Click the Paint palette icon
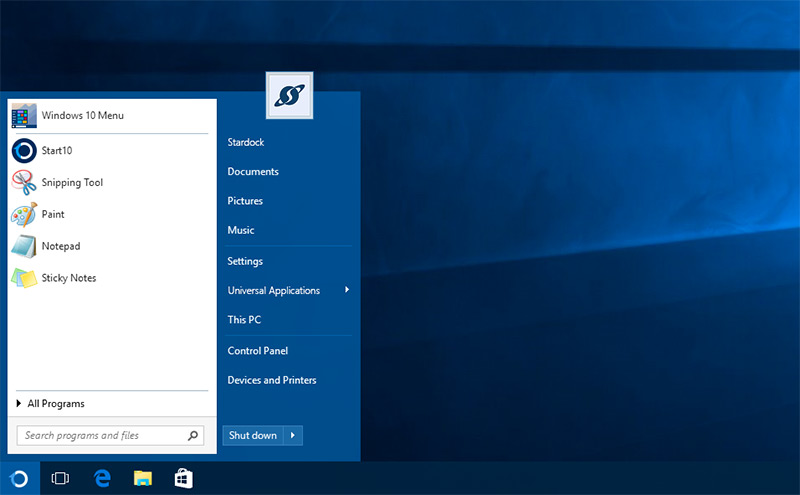This screenshot has width=800, height=495. (x=24, y=214)
